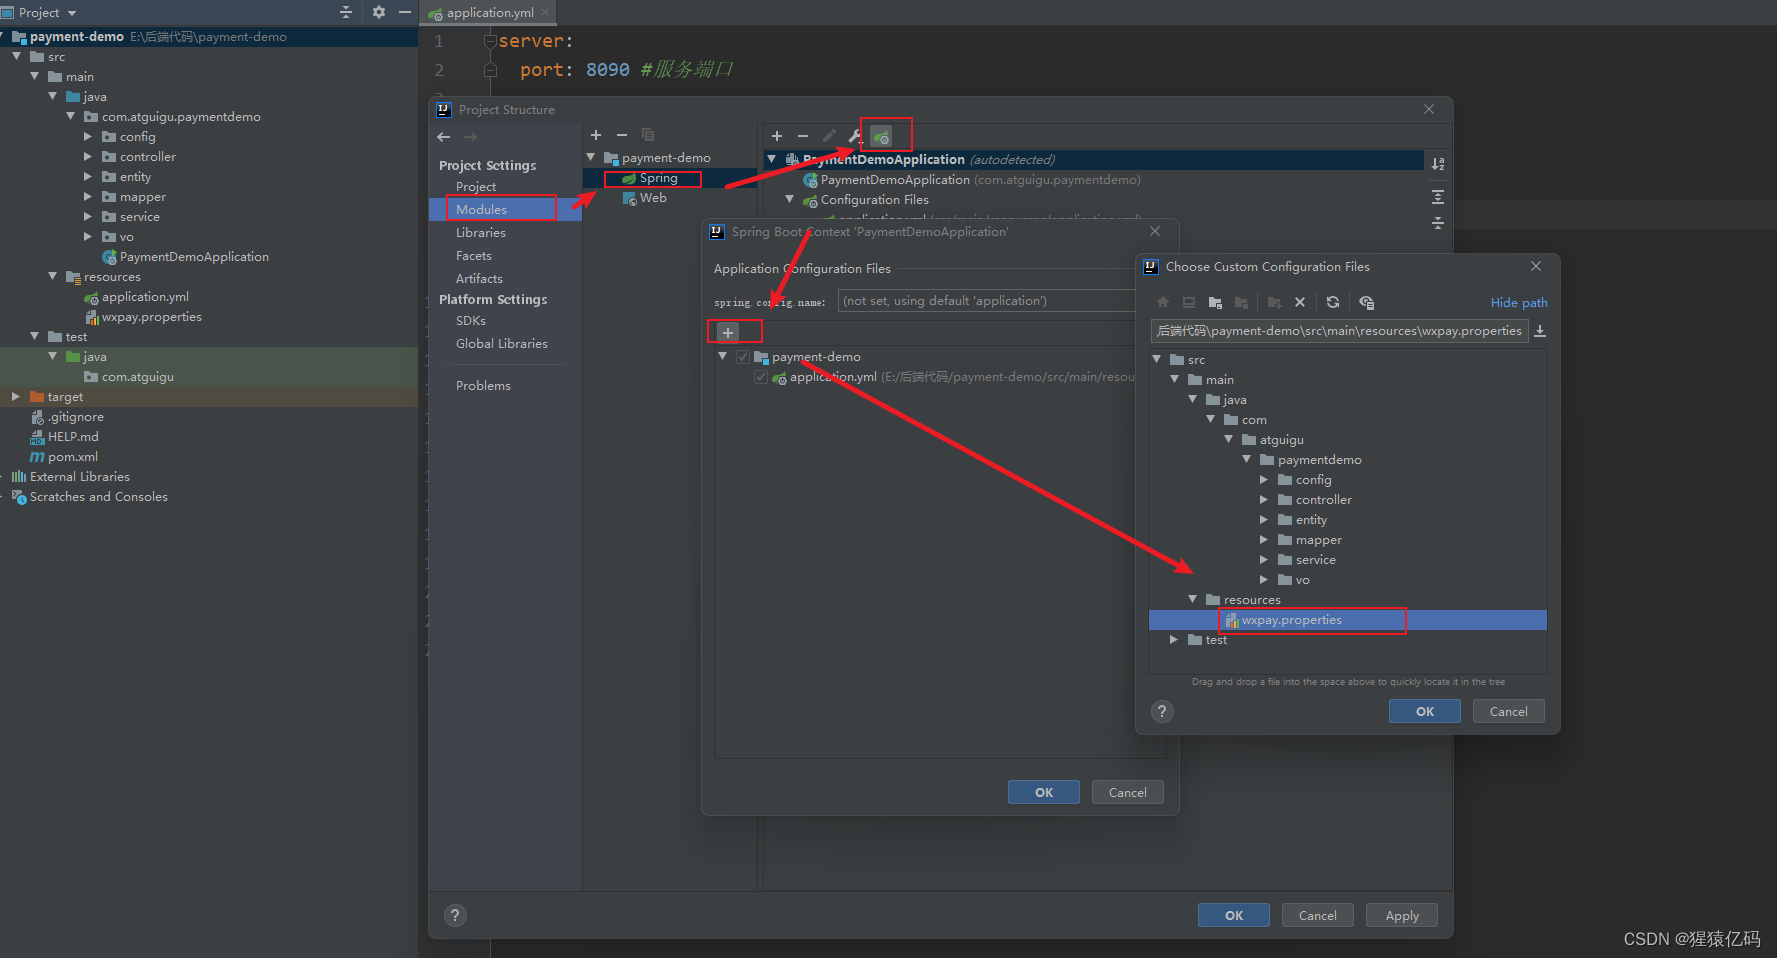
Task: Click the Home directory icon in file chooser
Action: (1163, 302)
